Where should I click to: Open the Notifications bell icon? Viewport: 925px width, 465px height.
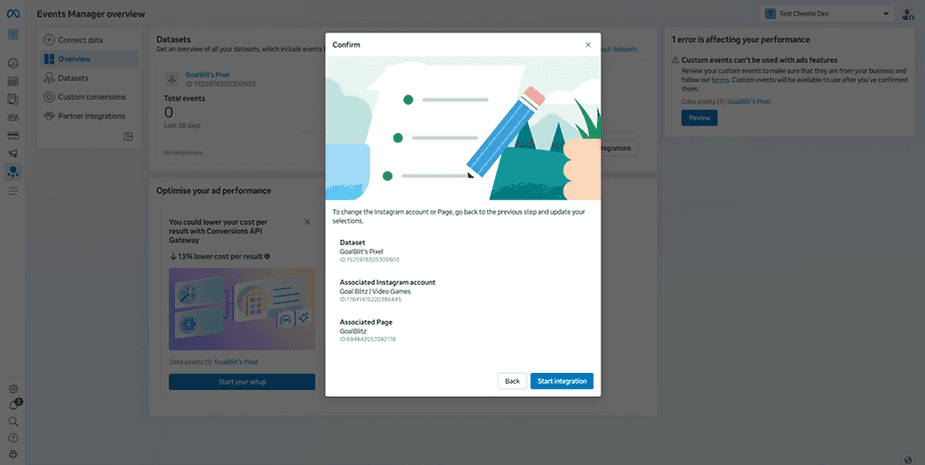coord(13,405)
